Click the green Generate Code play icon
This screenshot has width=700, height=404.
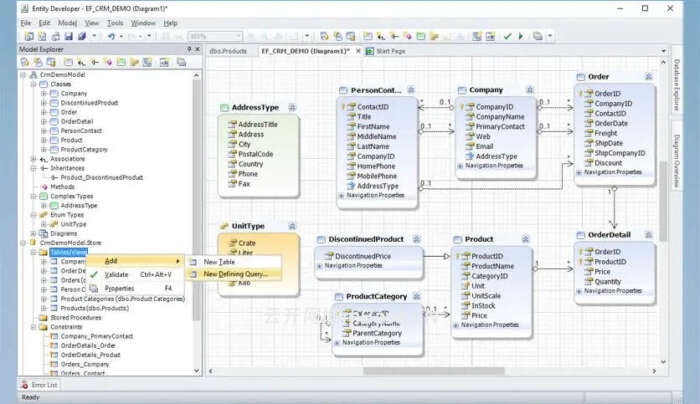pos(522,36)
